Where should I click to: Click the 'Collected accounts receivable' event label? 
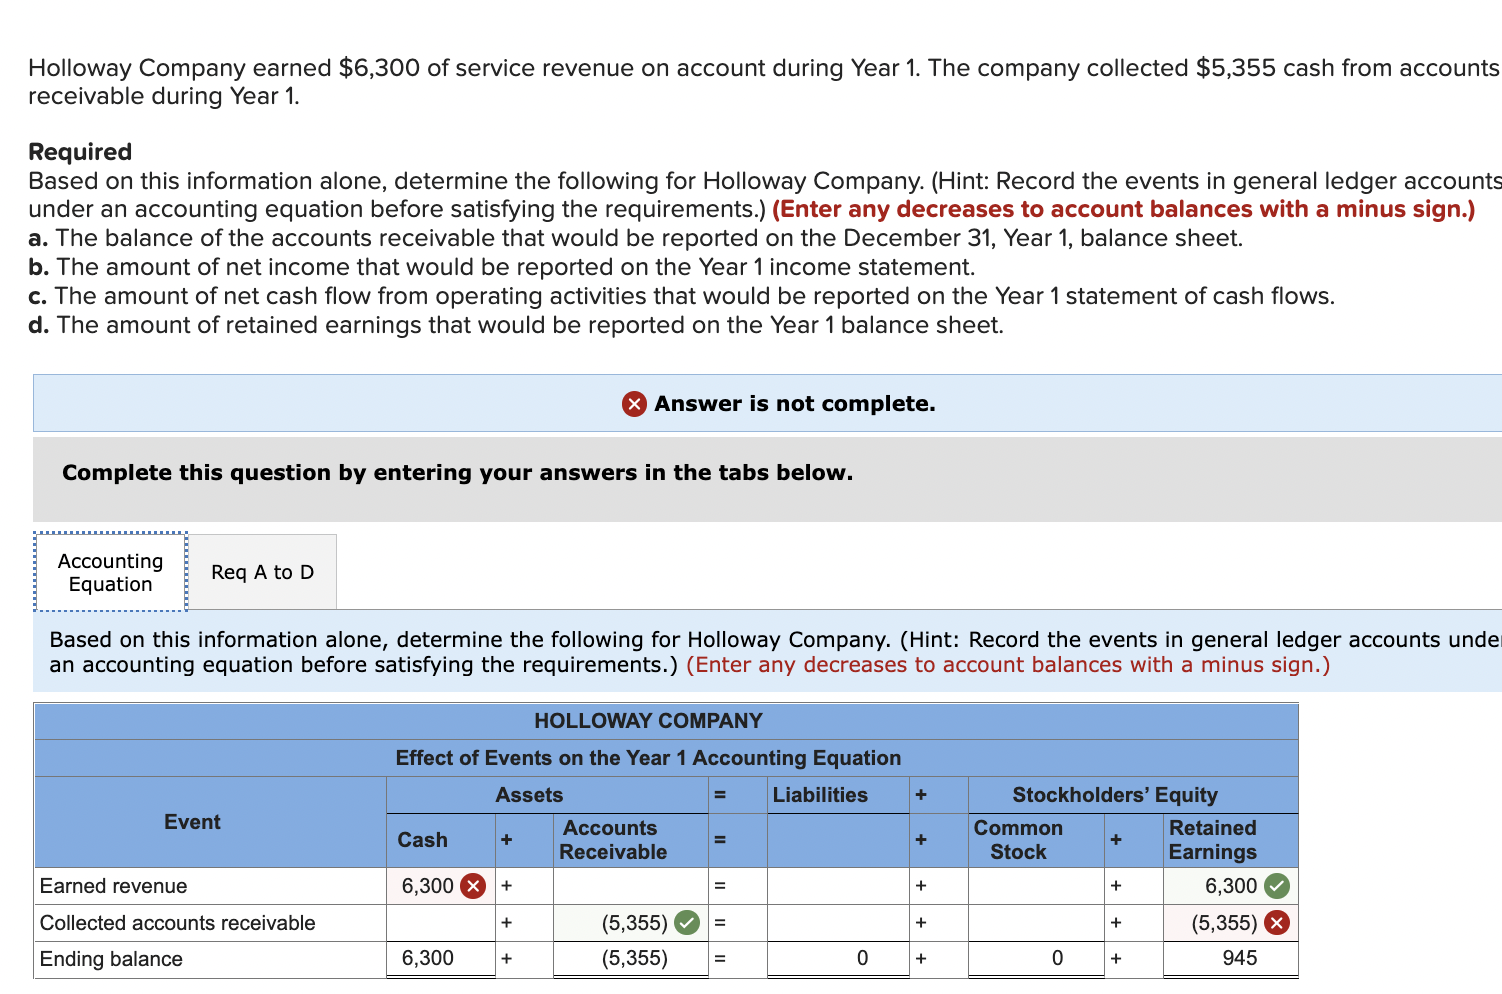coord(177,923)
